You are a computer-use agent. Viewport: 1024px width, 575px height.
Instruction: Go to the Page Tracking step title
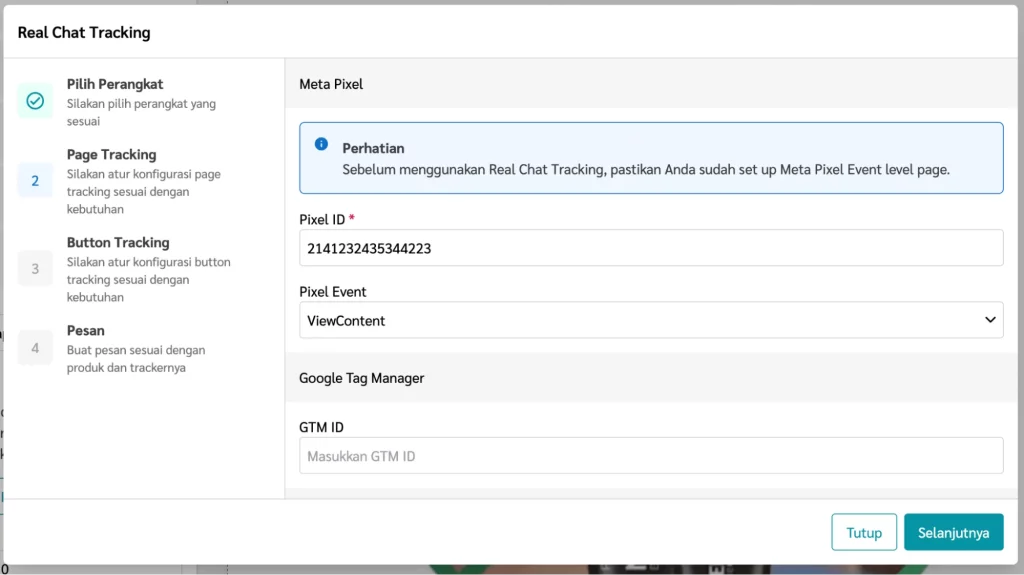pyautogui.click(x=112, y=155)
